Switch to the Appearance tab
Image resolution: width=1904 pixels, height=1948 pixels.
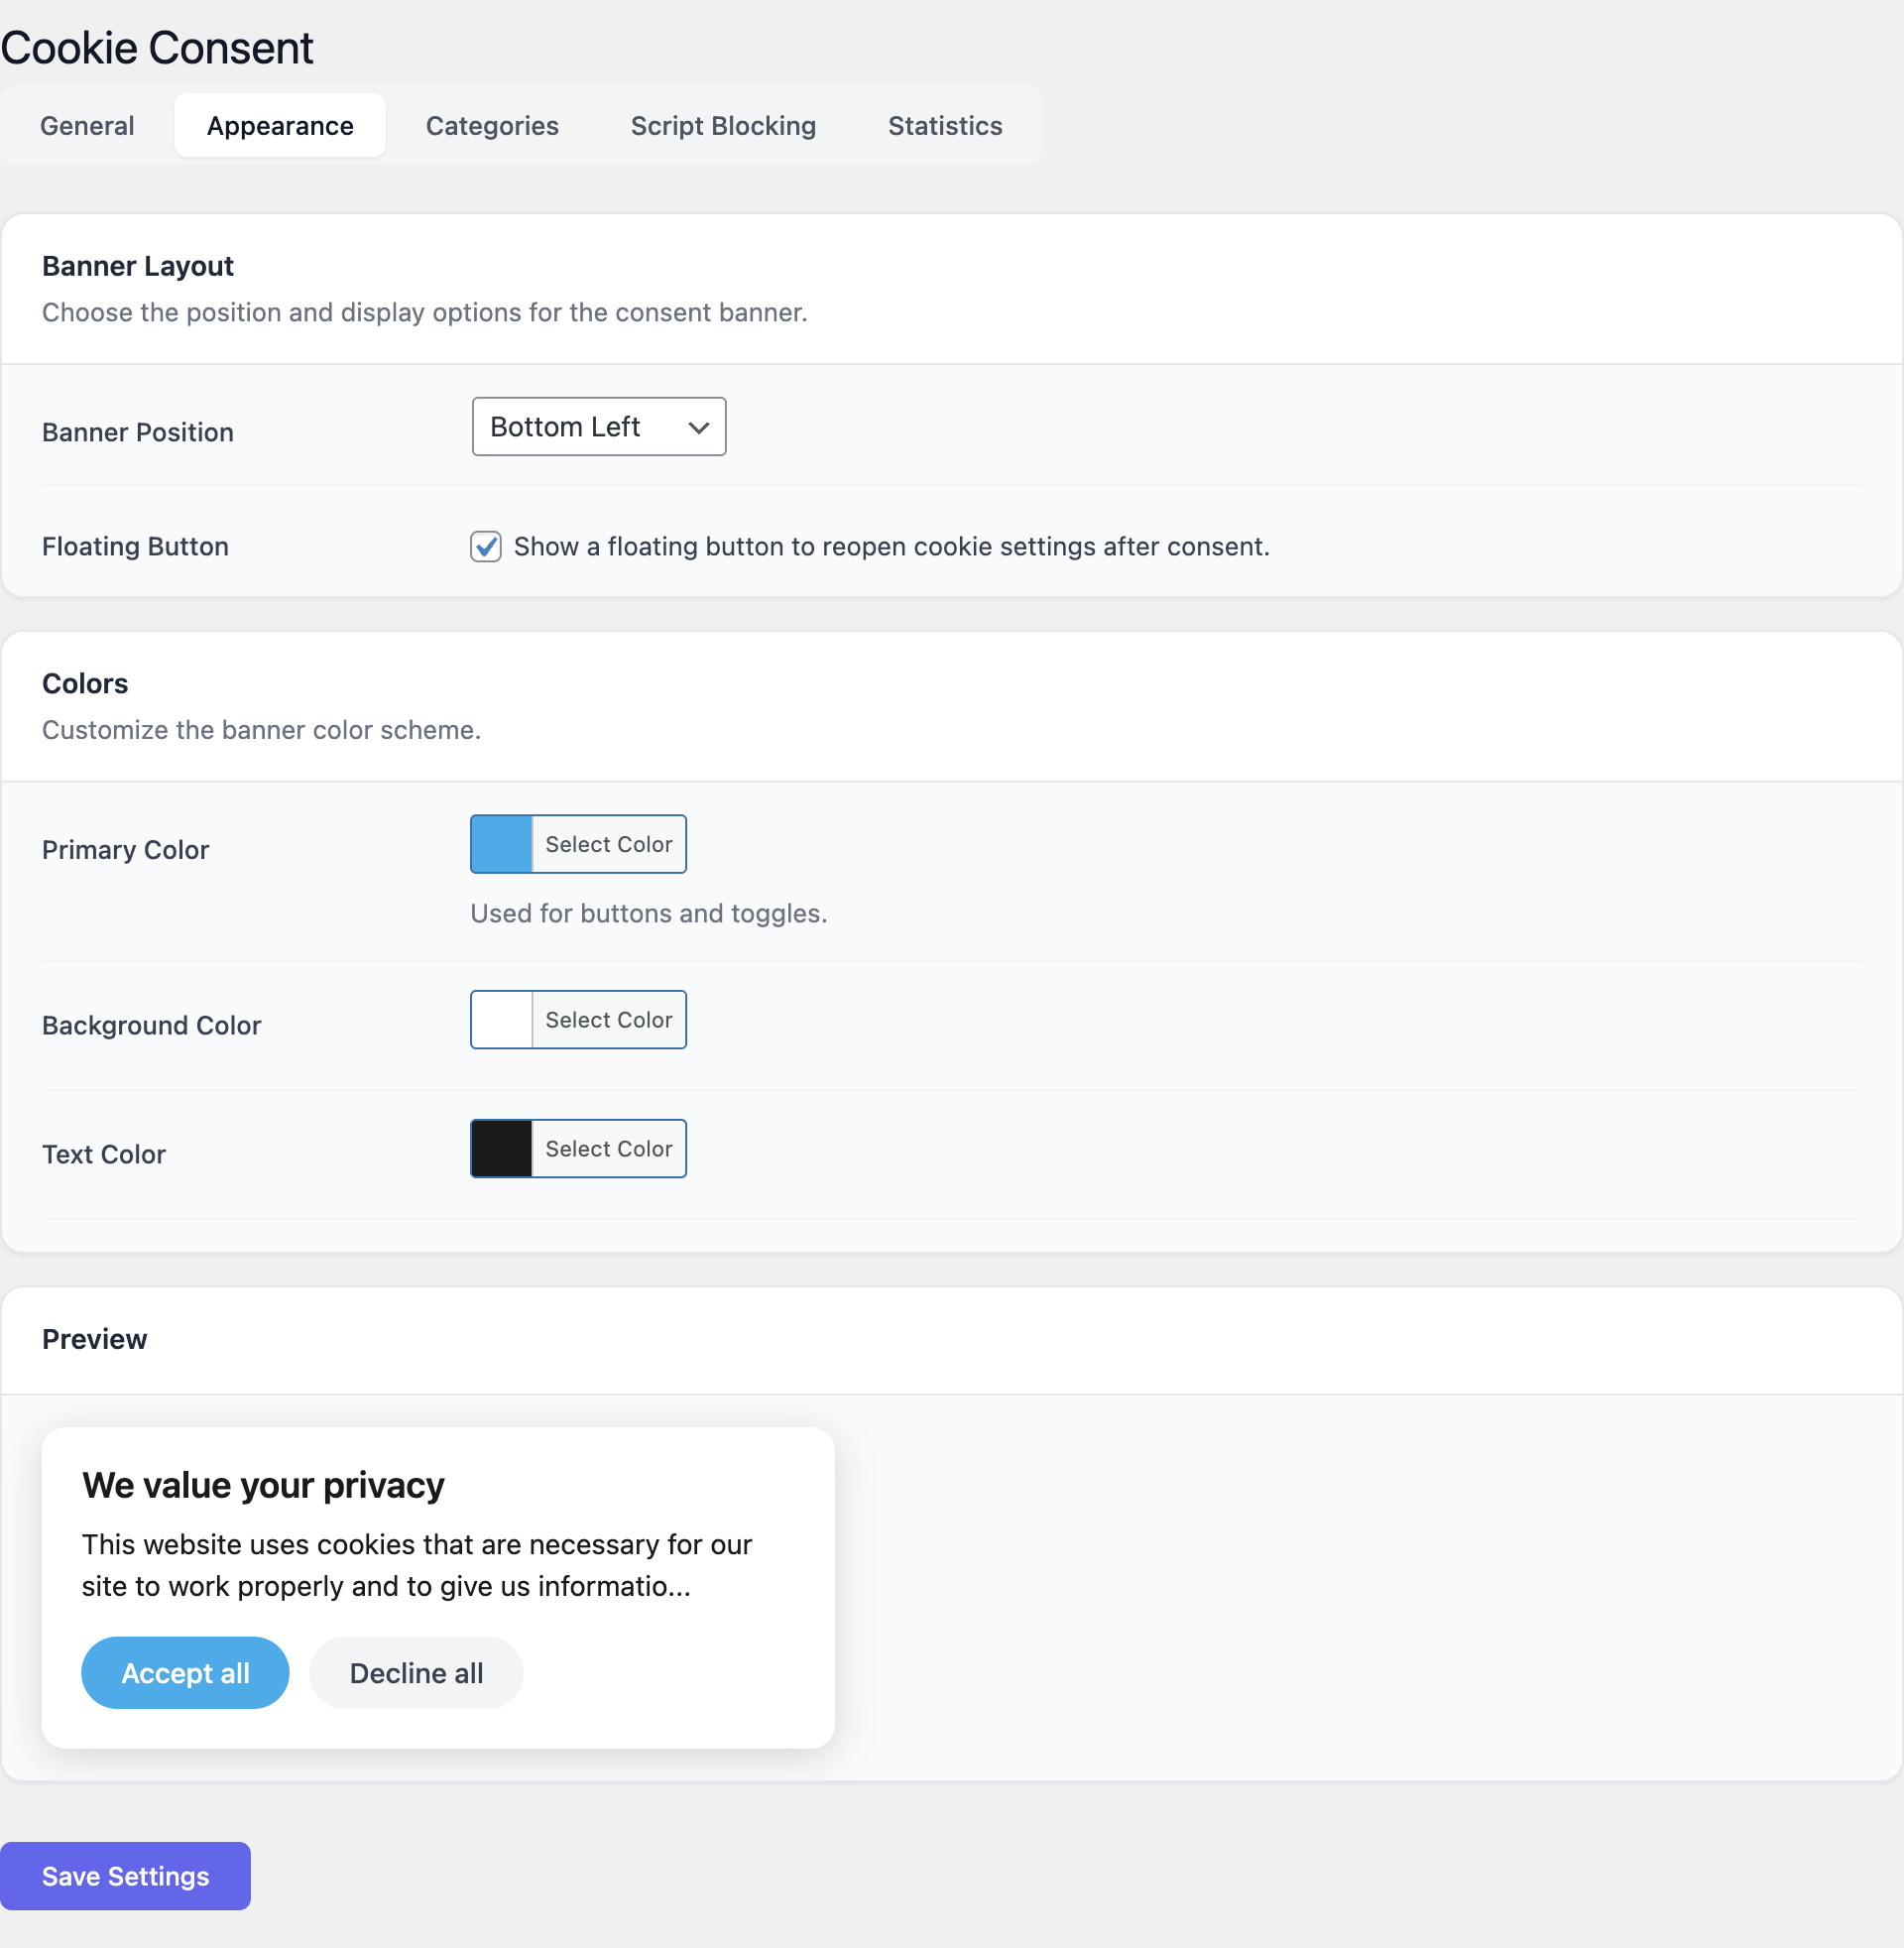coord(280,126)
